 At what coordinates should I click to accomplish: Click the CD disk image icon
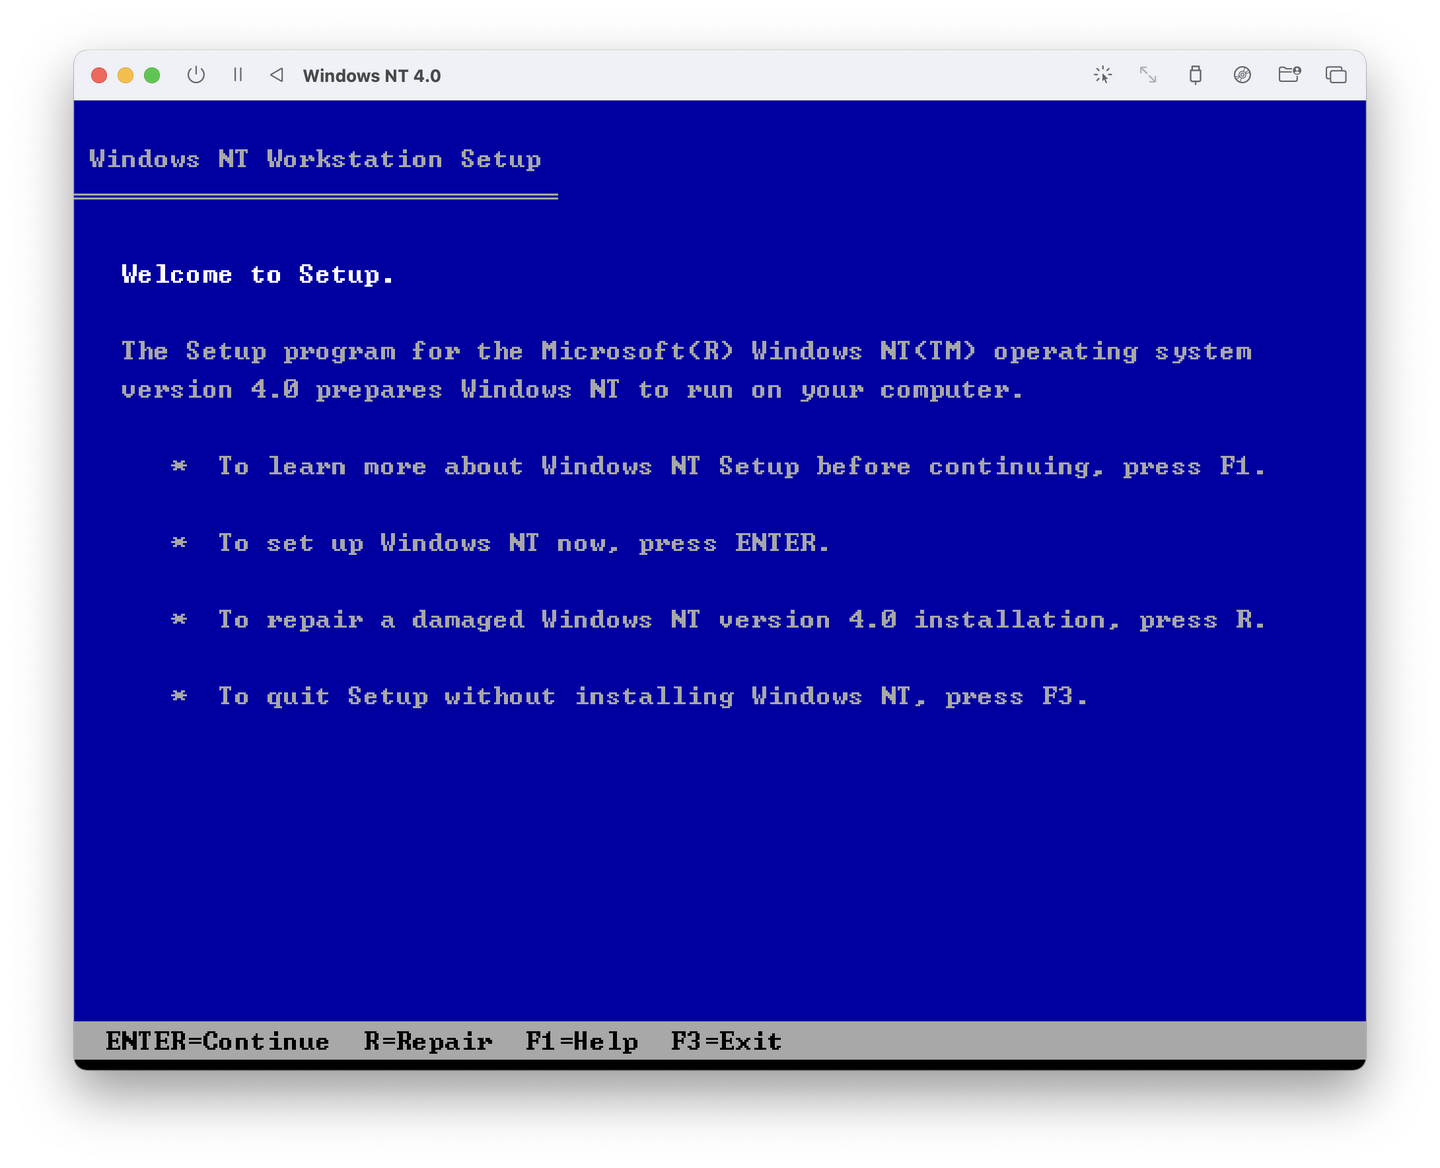click(x=1242, y=75)
